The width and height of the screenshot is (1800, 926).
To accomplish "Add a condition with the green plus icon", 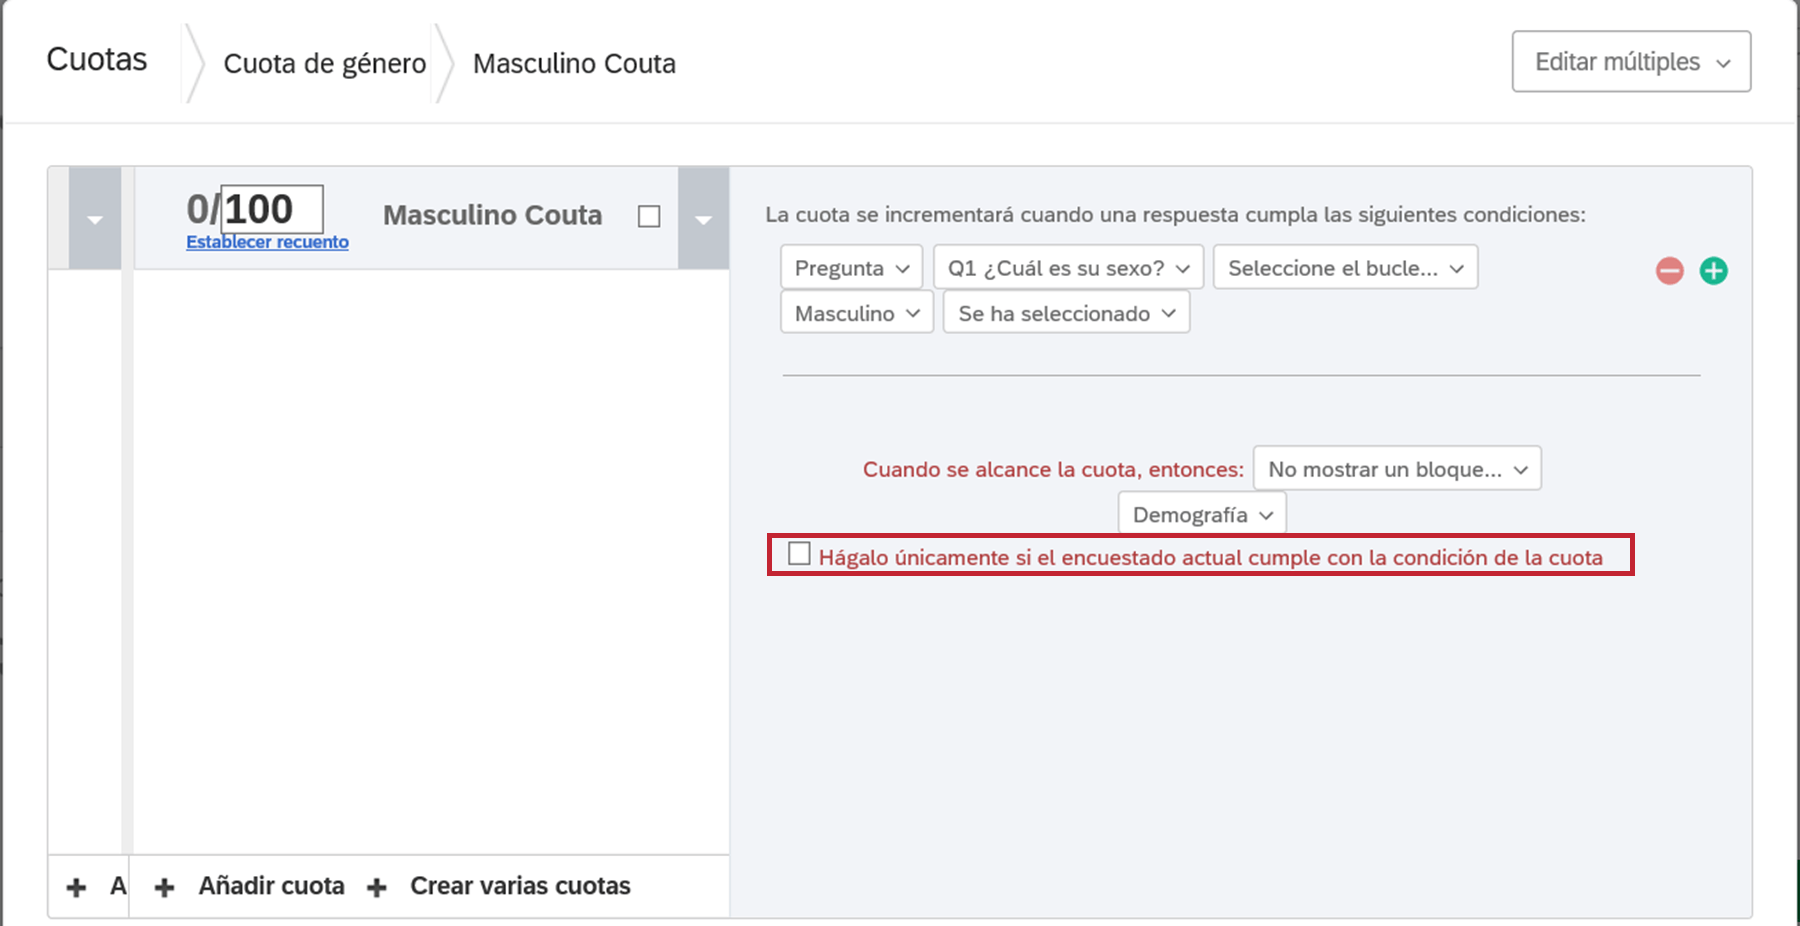I will tap(1713, 270).
